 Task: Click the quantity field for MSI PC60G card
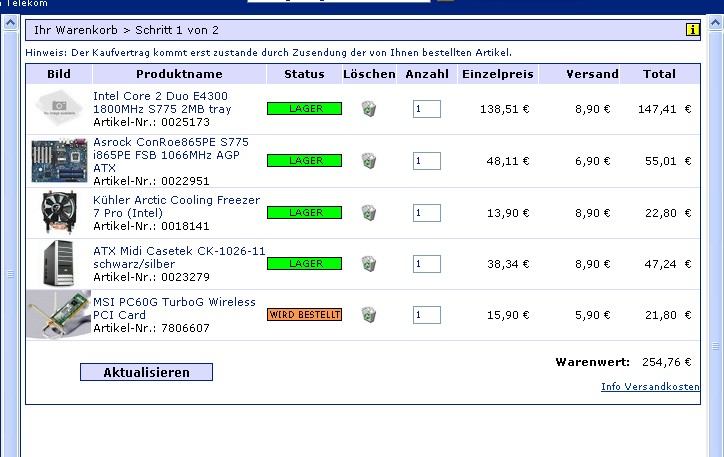tap(427, 315)
